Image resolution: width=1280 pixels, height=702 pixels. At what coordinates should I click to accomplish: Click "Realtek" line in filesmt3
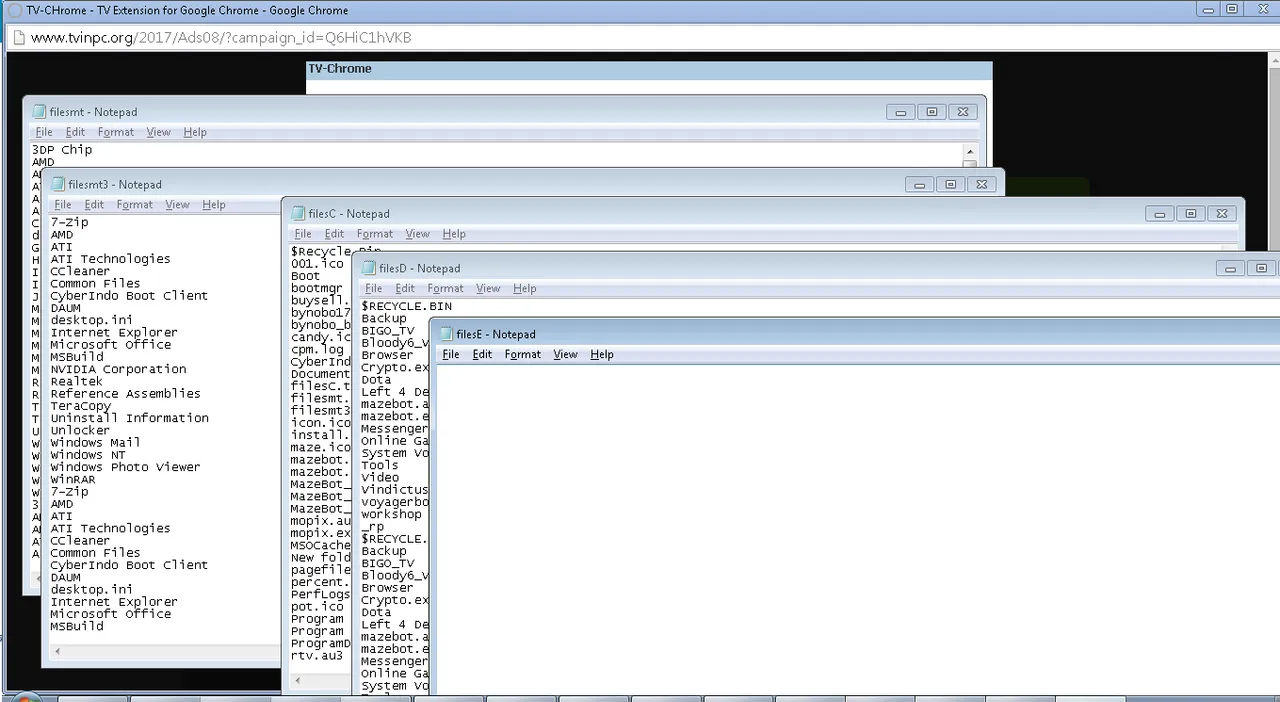77,382
